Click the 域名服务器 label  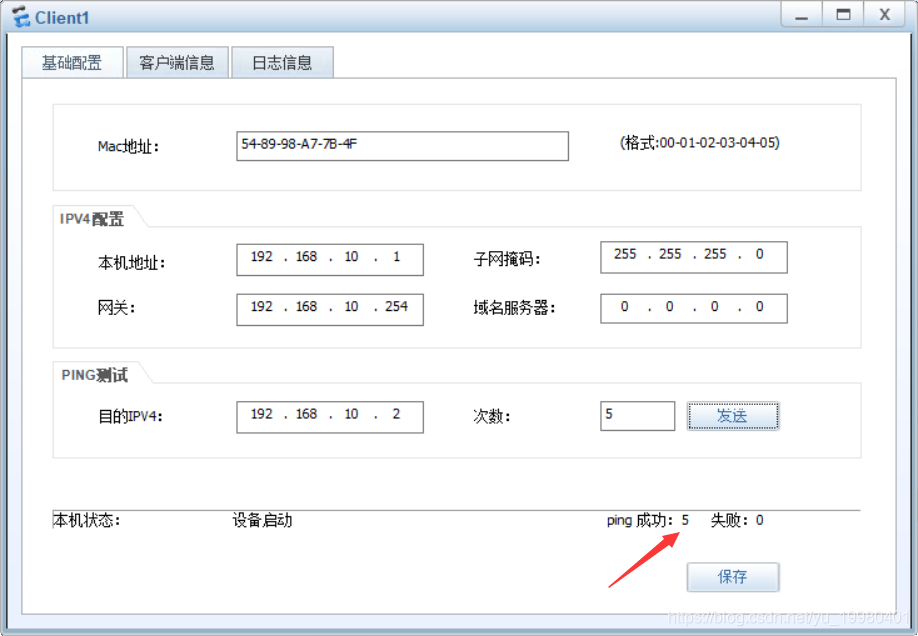coord(514,307)
